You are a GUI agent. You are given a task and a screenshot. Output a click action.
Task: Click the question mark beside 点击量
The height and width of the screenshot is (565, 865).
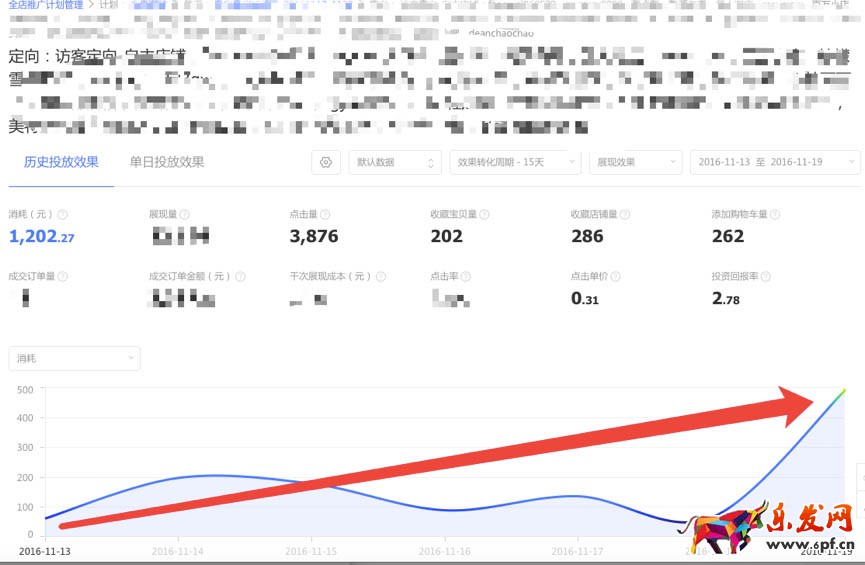[327, 214]
